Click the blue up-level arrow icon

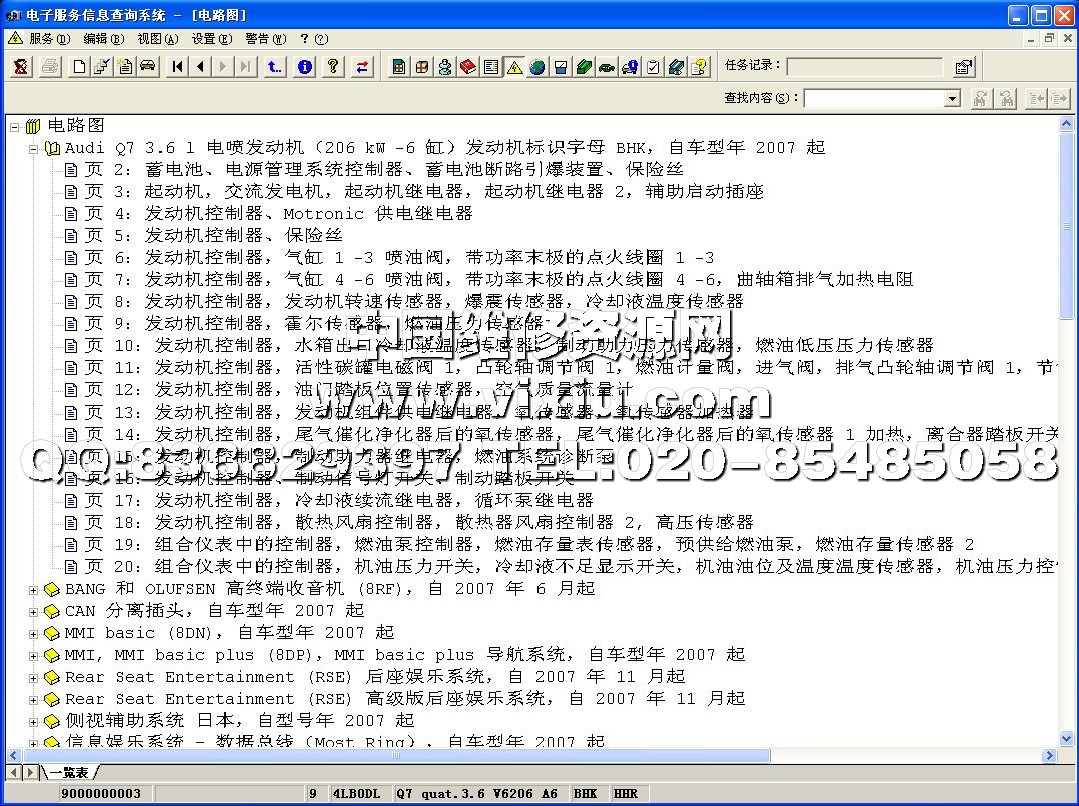pyautogui.click(x=275, y=67)
